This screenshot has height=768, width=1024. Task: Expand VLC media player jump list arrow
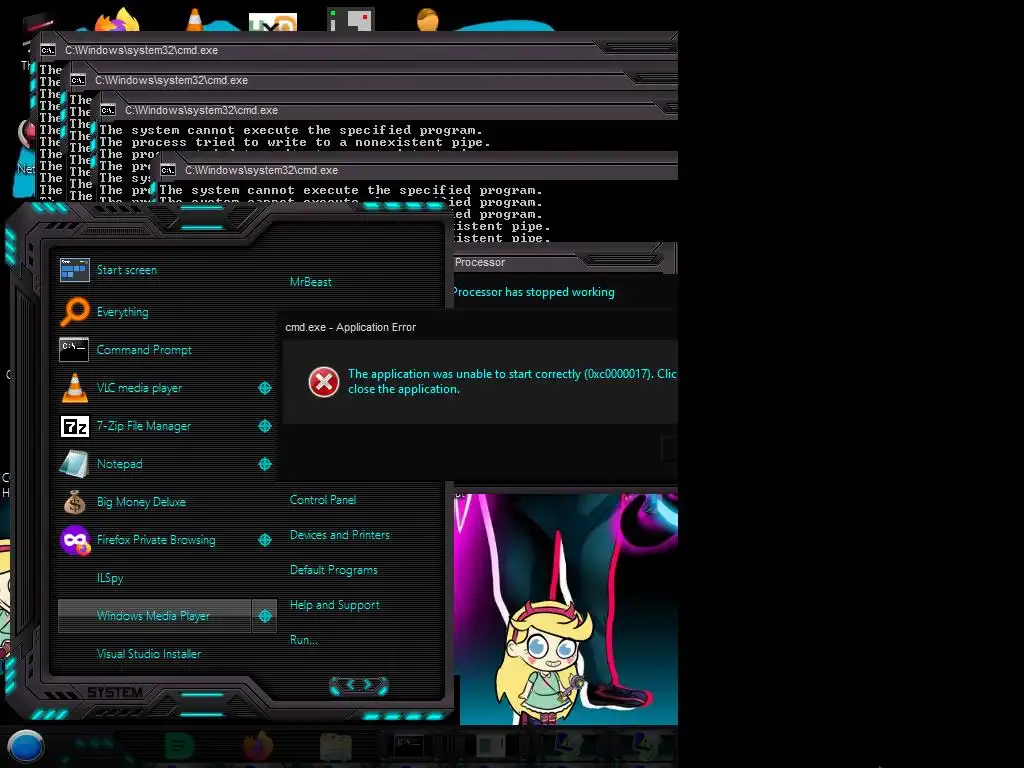[264, 388]
